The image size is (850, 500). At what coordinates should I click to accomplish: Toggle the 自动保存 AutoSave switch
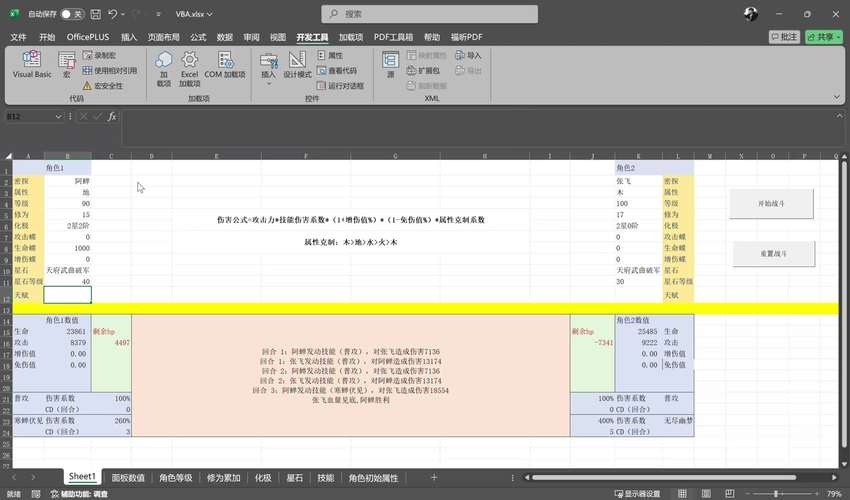coord(72,14)
